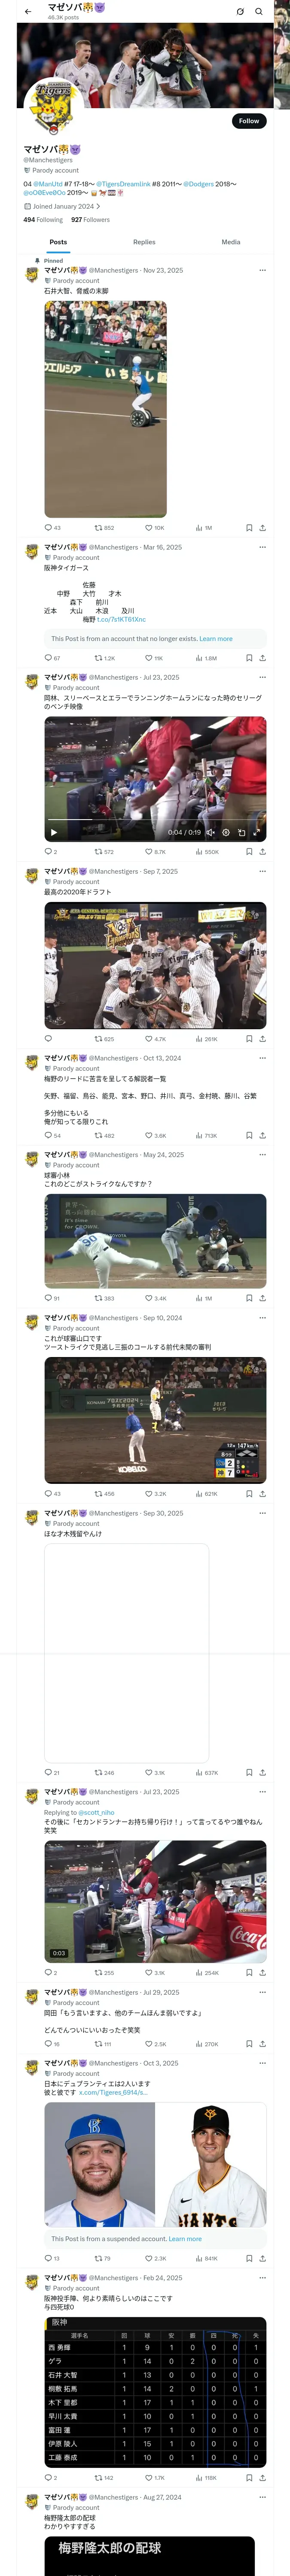This screenshot has width=290, height=2576.
Task: Expand options for Sep 7, 2025 post
Action: (263, 871)
